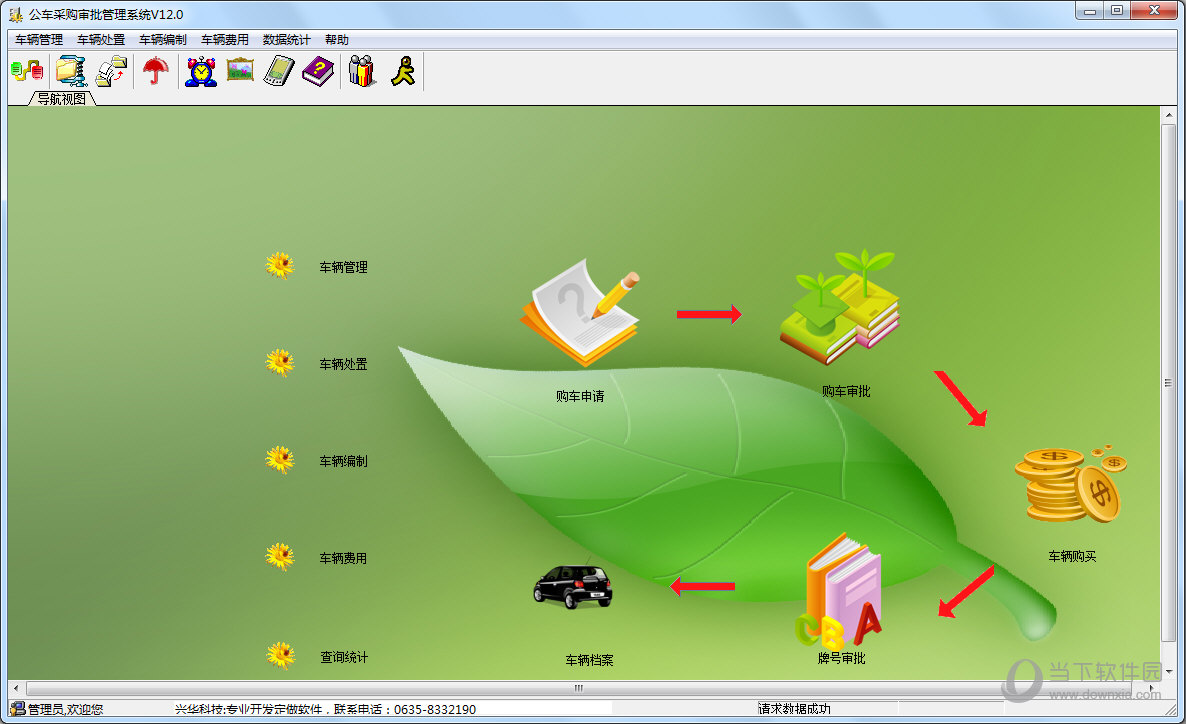Click the people group toolbar icon
The height and width of the screenshot is (724, 1186).
pos(362,71)
